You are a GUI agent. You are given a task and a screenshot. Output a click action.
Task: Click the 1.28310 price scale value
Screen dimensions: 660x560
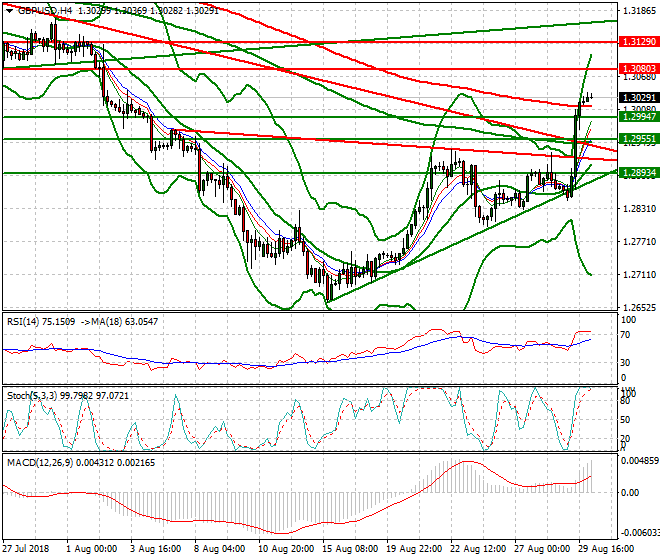pos(639,209)
